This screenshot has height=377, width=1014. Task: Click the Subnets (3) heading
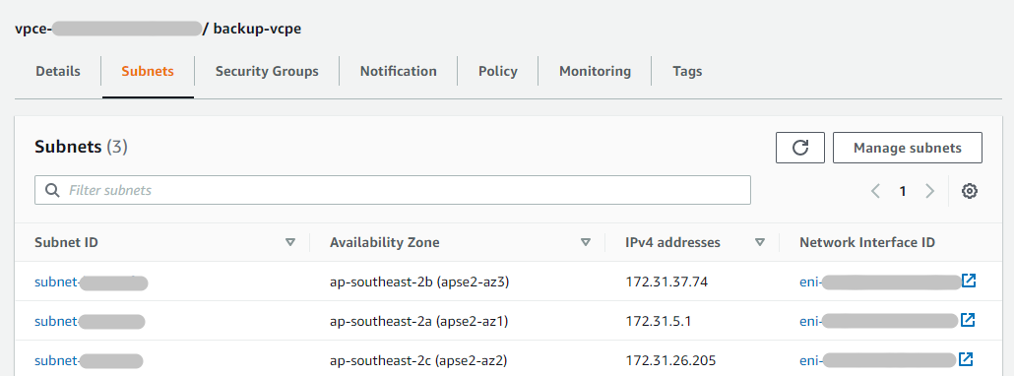tap(81, 147)
